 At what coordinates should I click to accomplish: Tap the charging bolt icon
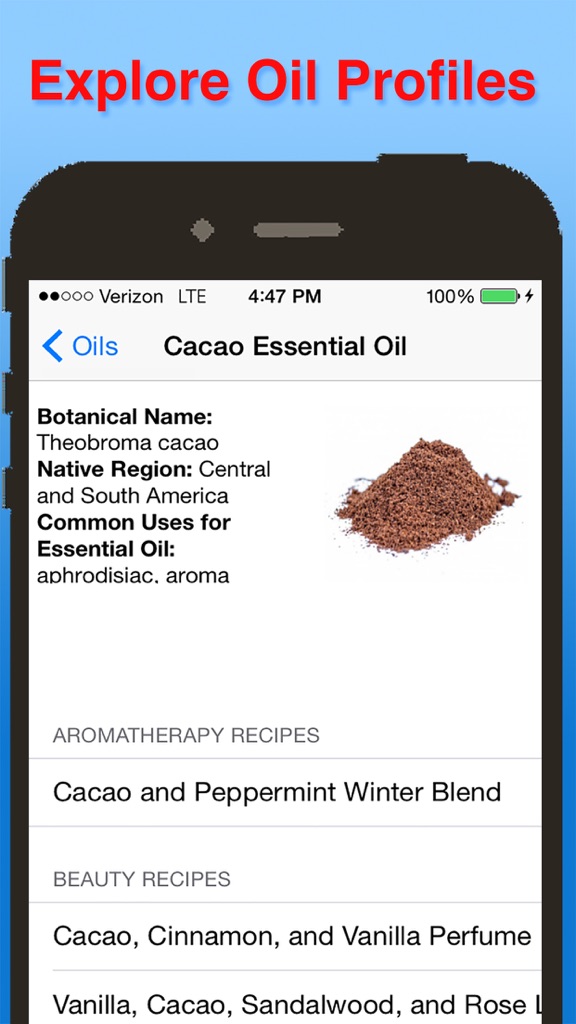(x=529, y=296)
